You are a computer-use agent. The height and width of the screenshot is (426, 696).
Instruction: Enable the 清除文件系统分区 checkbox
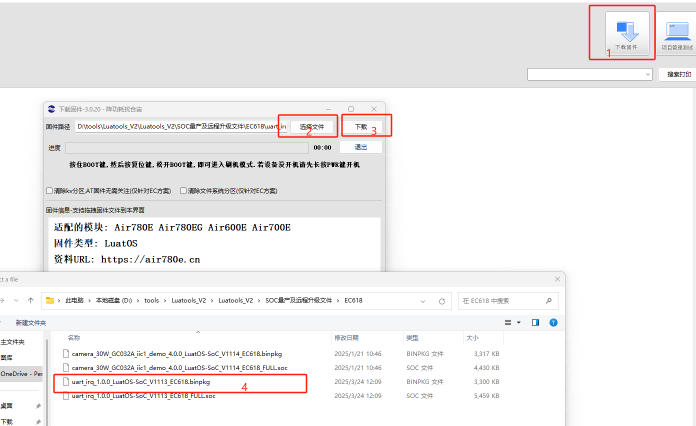tap(183, 191)
